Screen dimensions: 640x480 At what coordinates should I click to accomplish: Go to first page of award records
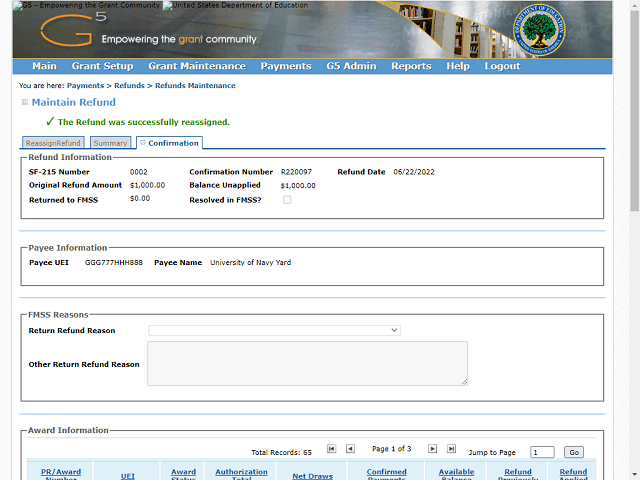(332, 449)
